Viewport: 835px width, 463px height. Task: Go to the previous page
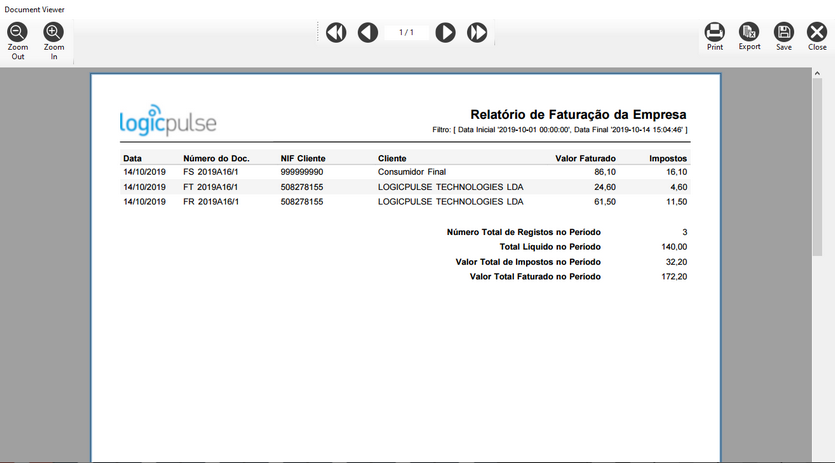[368, 33]
